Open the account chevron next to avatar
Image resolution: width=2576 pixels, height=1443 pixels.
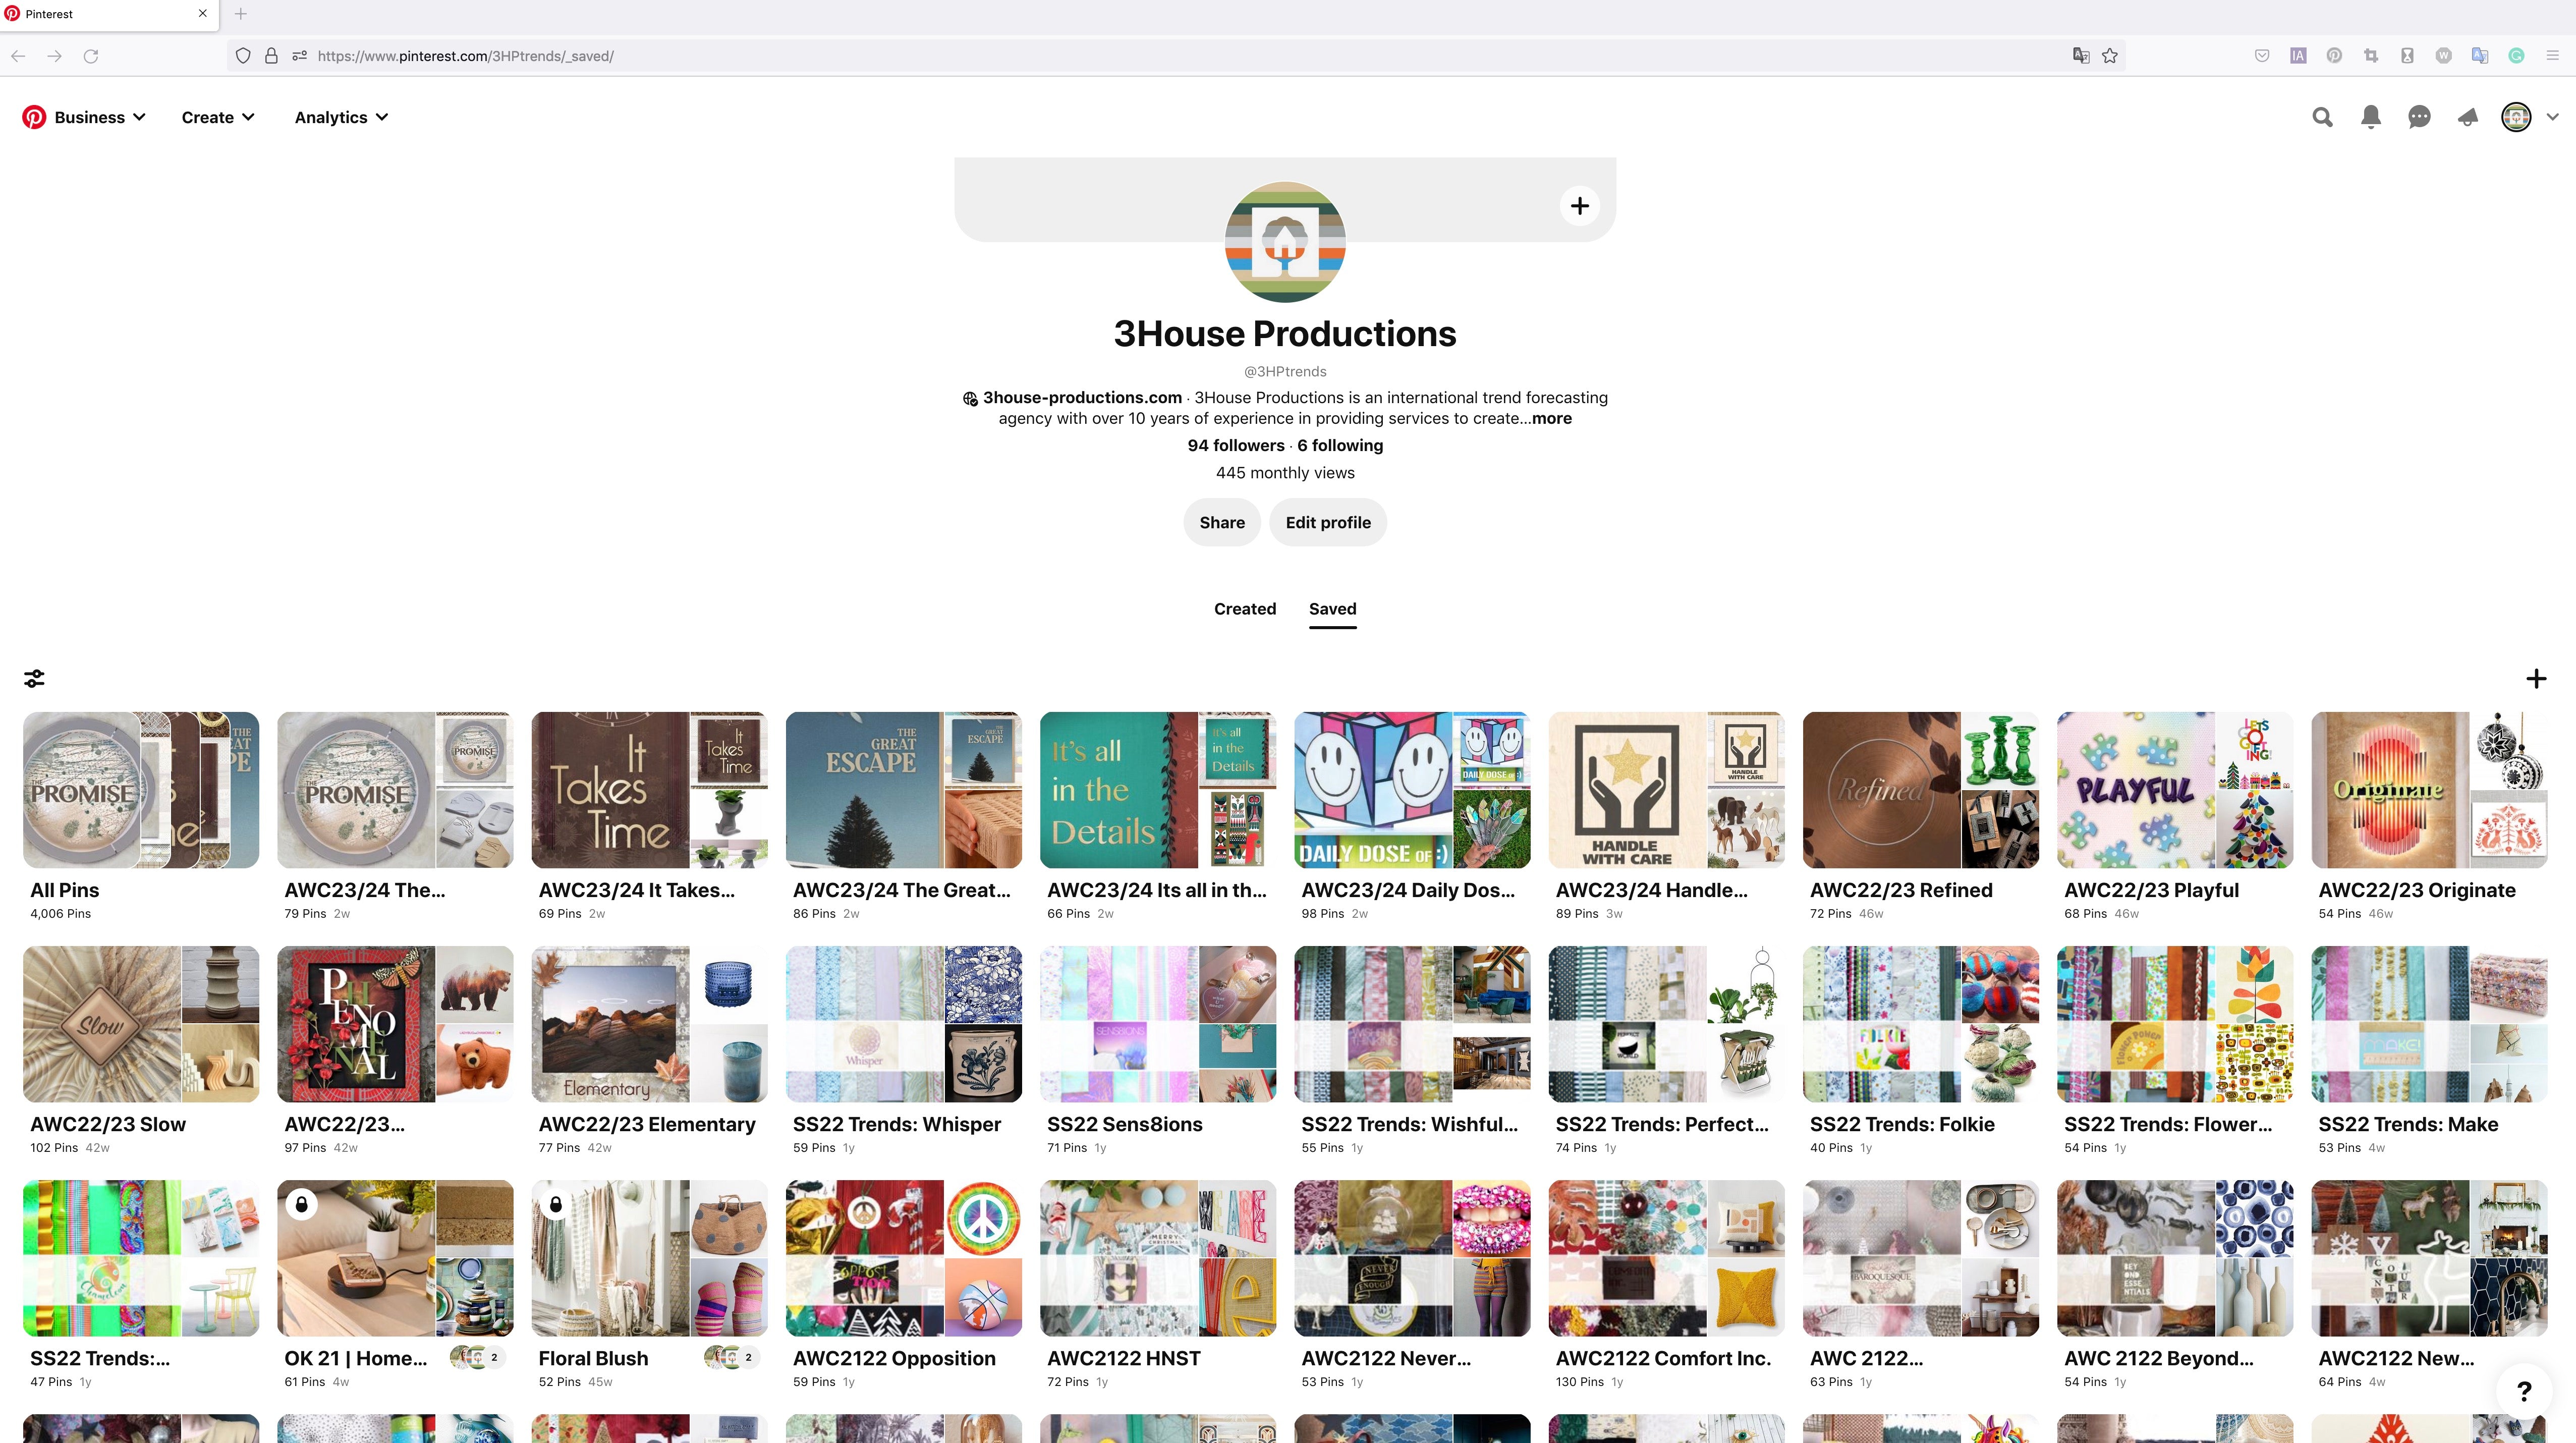[x=2552, y=117]
